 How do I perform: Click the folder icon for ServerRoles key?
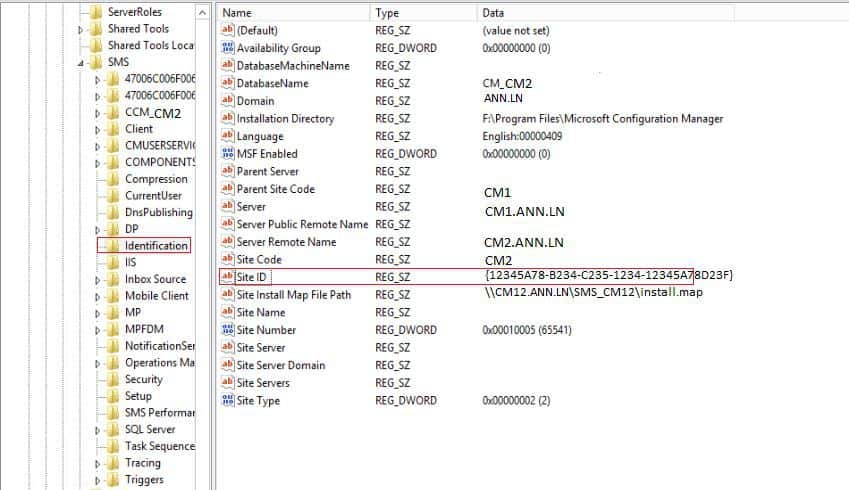pyautogui.click(x=95, y=12)
